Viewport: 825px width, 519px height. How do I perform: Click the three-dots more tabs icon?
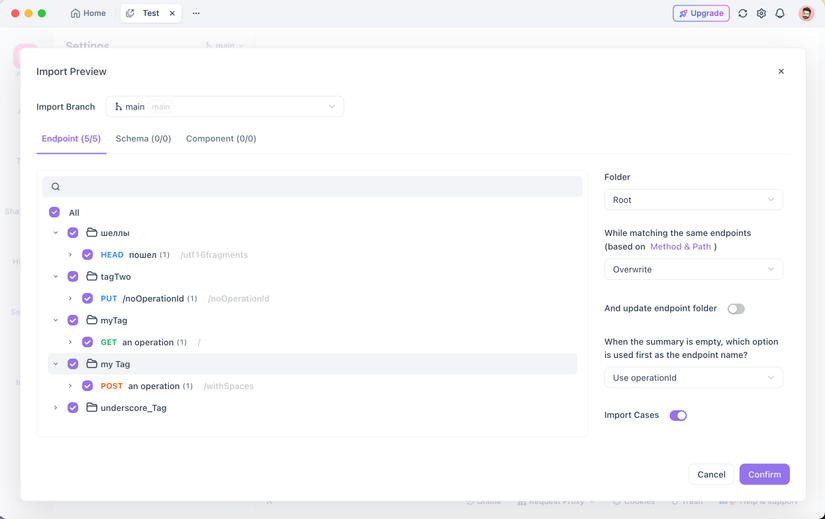[x=196, y=14]
